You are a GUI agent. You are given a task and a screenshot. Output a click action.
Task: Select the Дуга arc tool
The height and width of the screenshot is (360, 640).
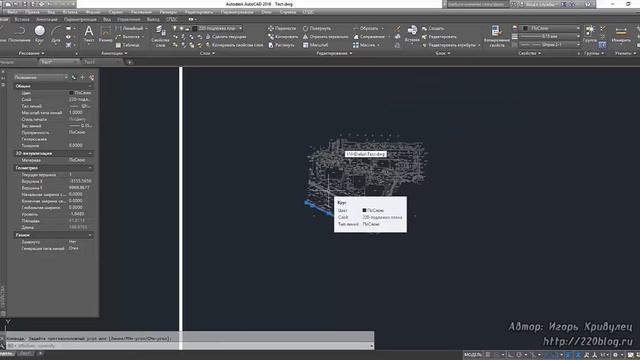[56, 34]
